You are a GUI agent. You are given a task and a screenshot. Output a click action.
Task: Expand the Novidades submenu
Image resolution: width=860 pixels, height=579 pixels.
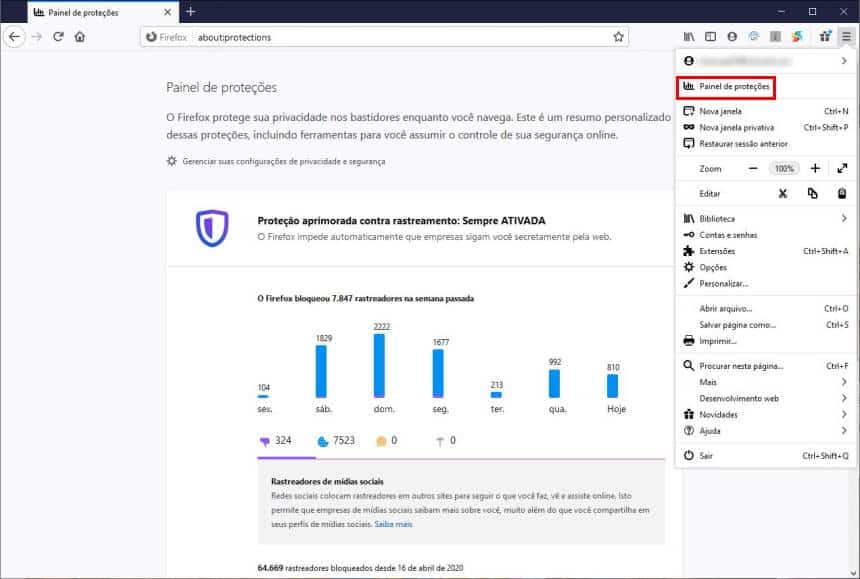(x=766, y=415)
